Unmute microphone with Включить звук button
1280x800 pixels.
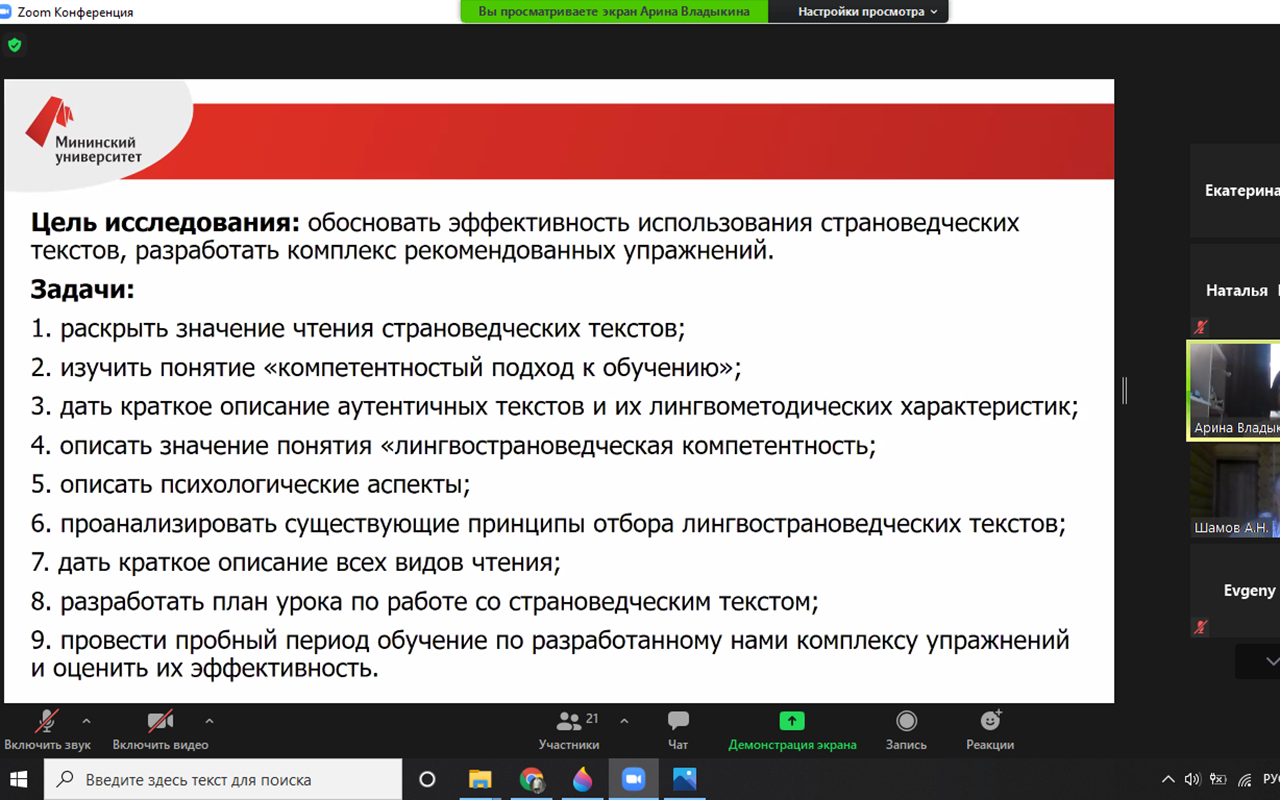click(x=47, y=730)
